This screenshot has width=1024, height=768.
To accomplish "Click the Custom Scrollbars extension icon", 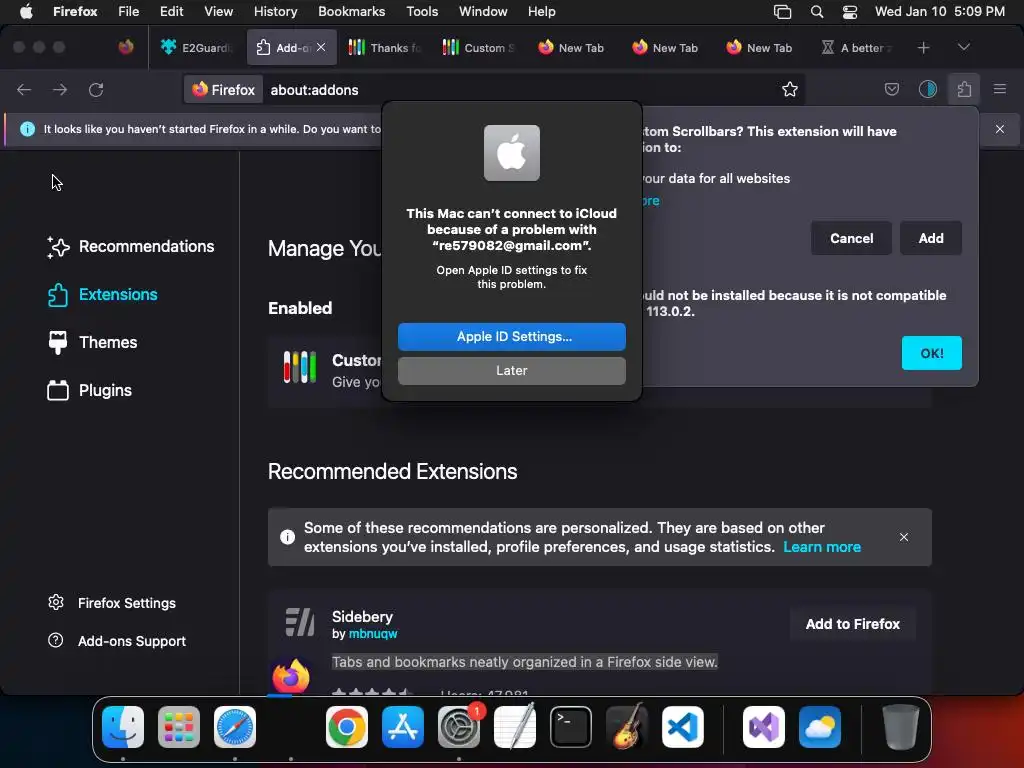I will click(300, 367).
